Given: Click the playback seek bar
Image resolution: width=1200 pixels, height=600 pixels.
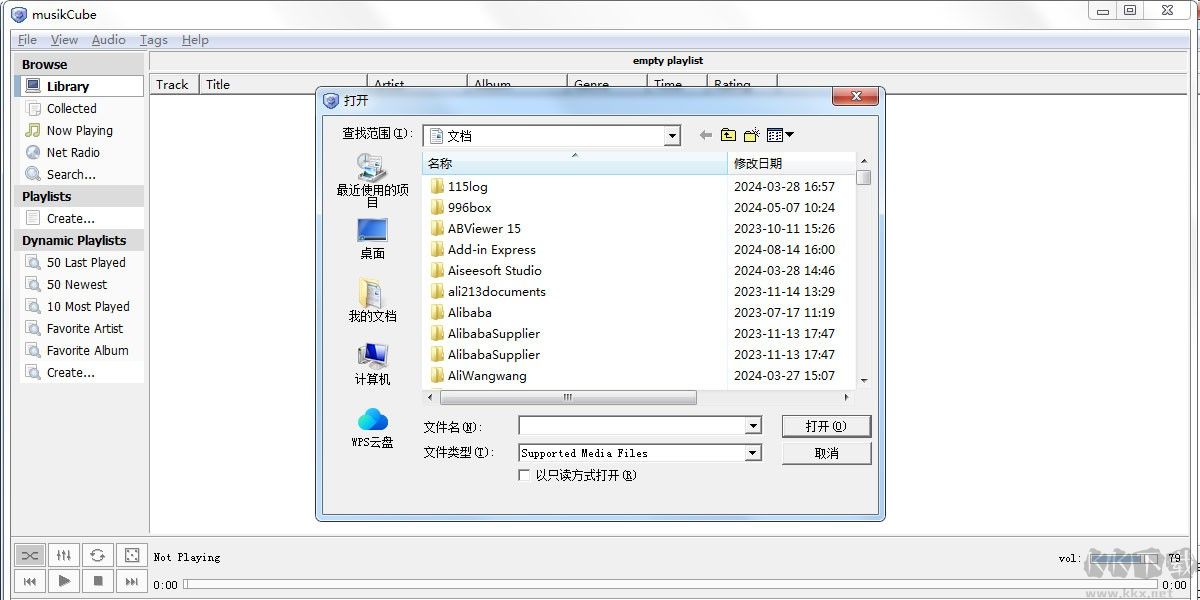Looking at the screenshot, I should [671, 584].
